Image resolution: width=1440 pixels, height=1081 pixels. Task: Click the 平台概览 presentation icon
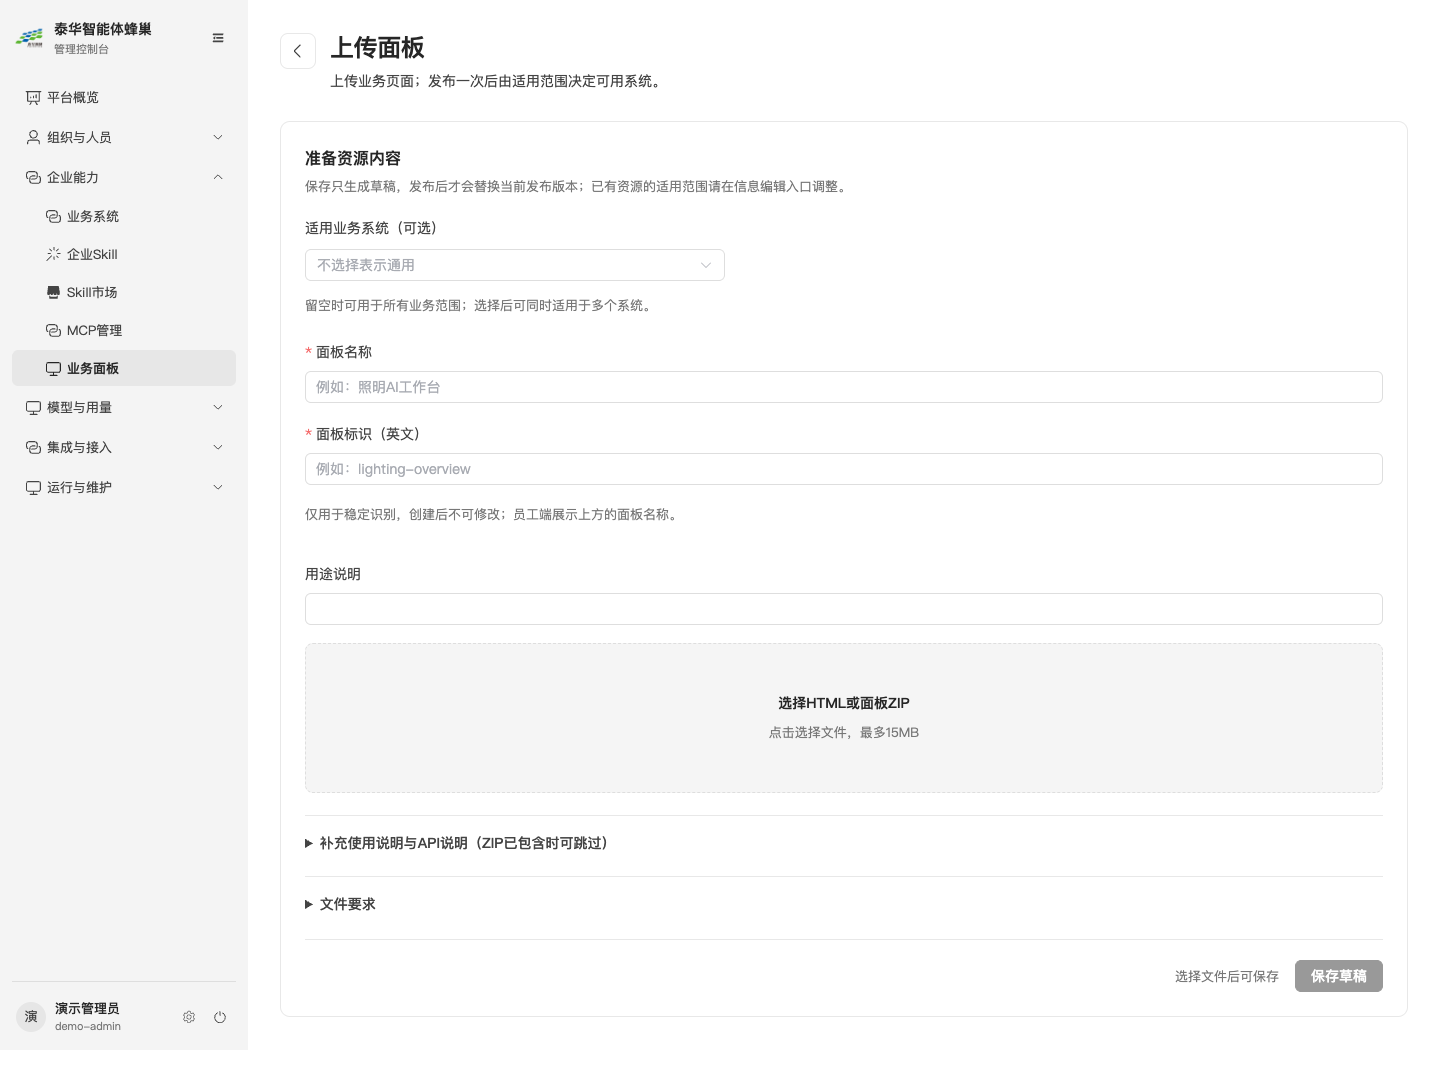pos(33,97)
